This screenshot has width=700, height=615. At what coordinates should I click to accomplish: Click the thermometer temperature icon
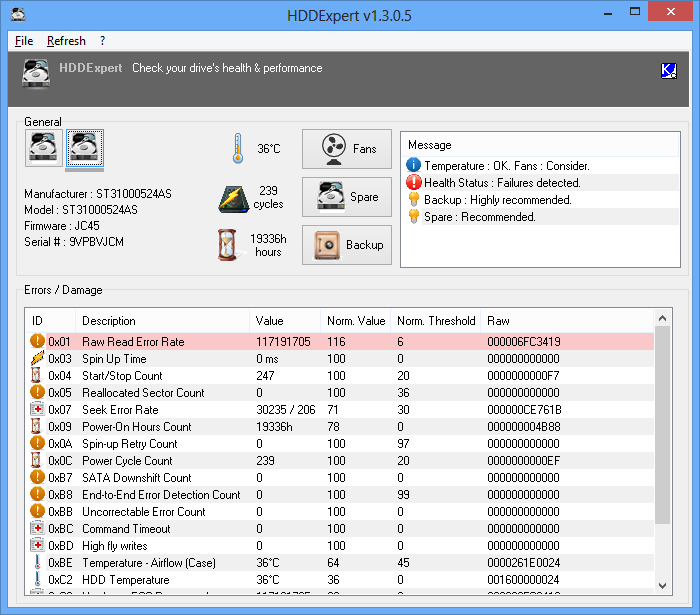(238, 148)
